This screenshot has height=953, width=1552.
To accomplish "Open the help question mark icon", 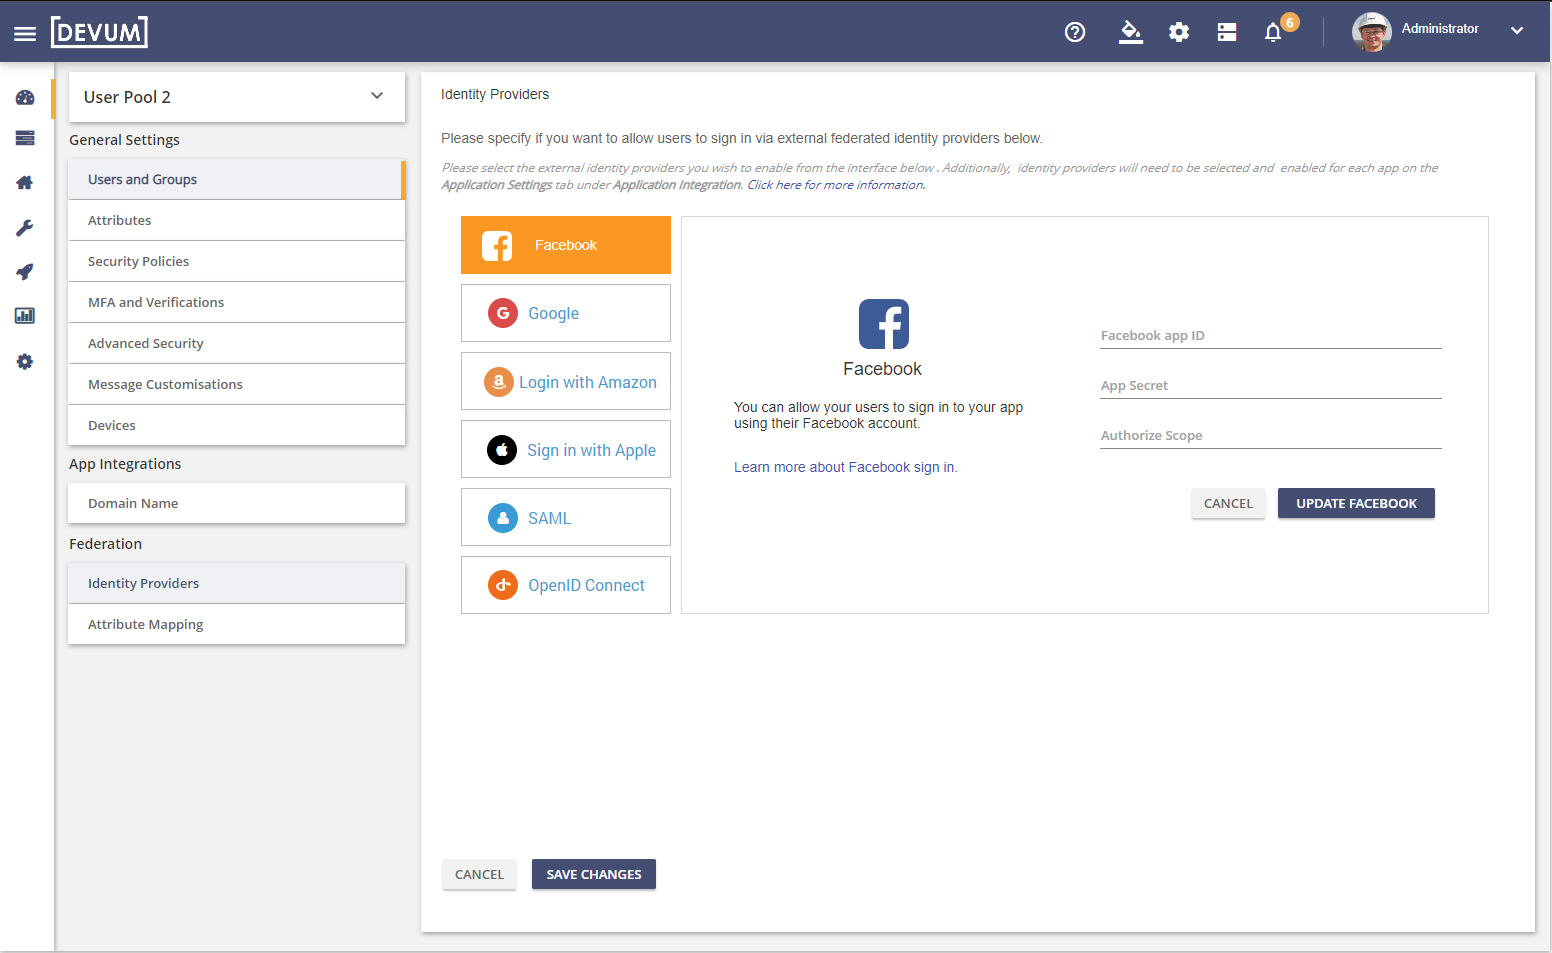I will click(x=1075, y=32).
